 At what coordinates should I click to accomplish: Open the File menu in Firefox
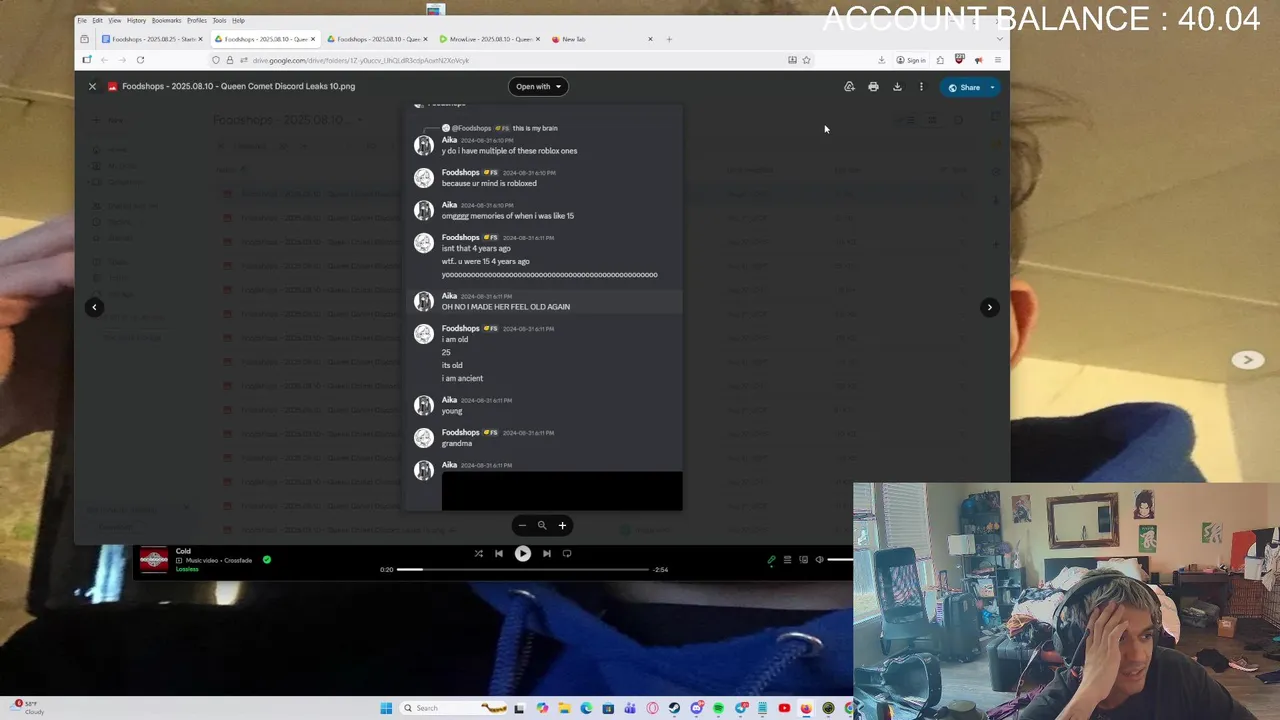point(82,20)
